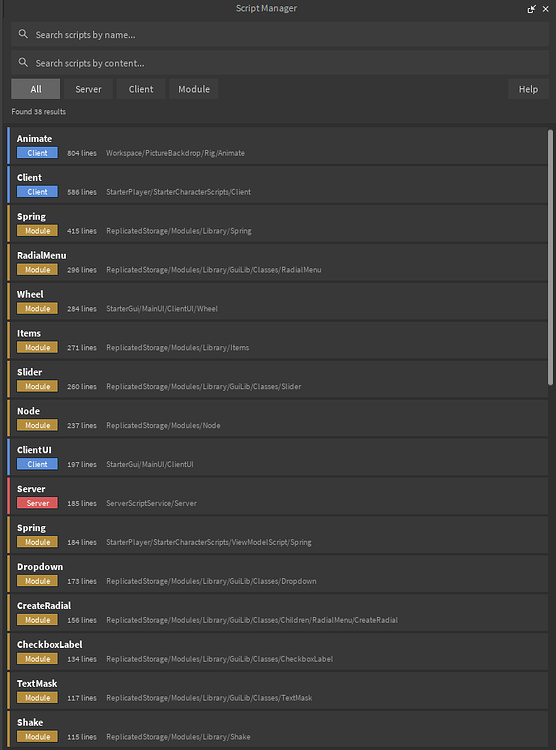Open the Shake script title
This screenshot has height=750, width=556.
point(30,722)
